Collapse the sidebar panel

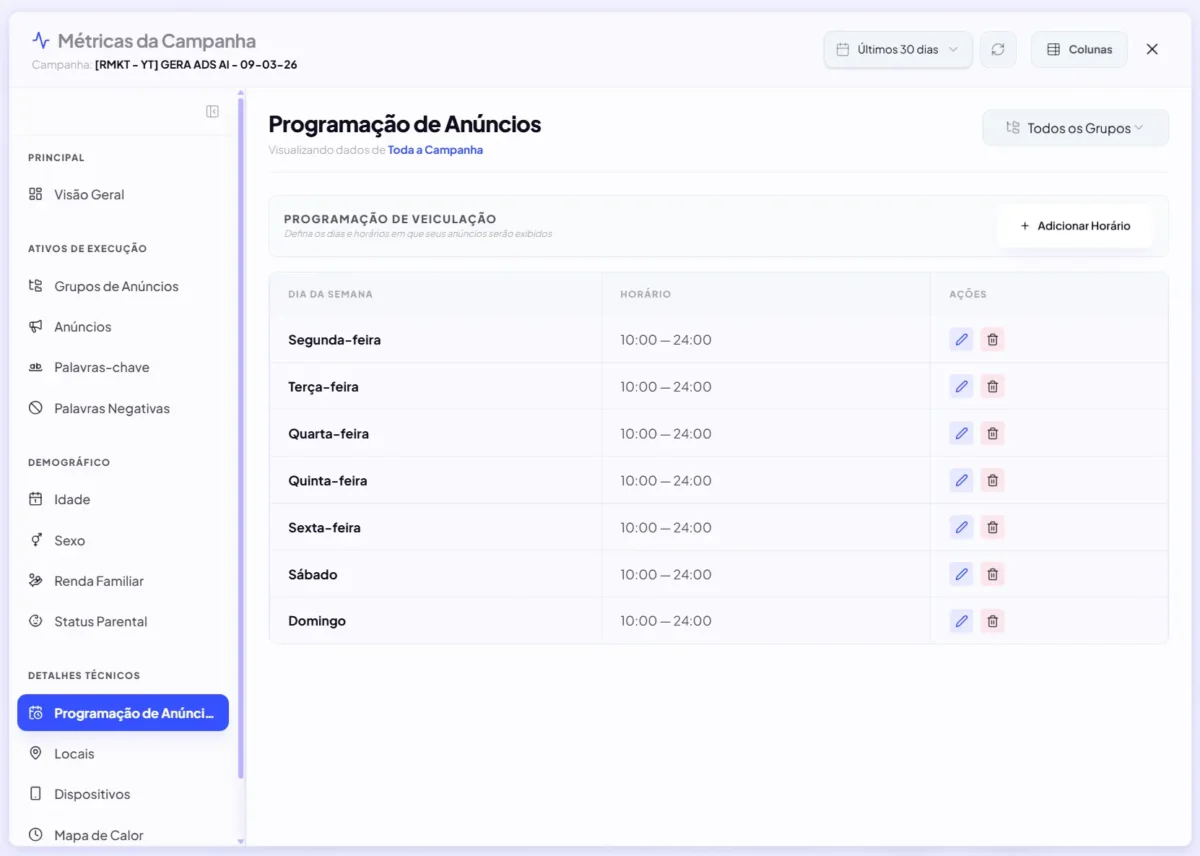click(212, 111)
